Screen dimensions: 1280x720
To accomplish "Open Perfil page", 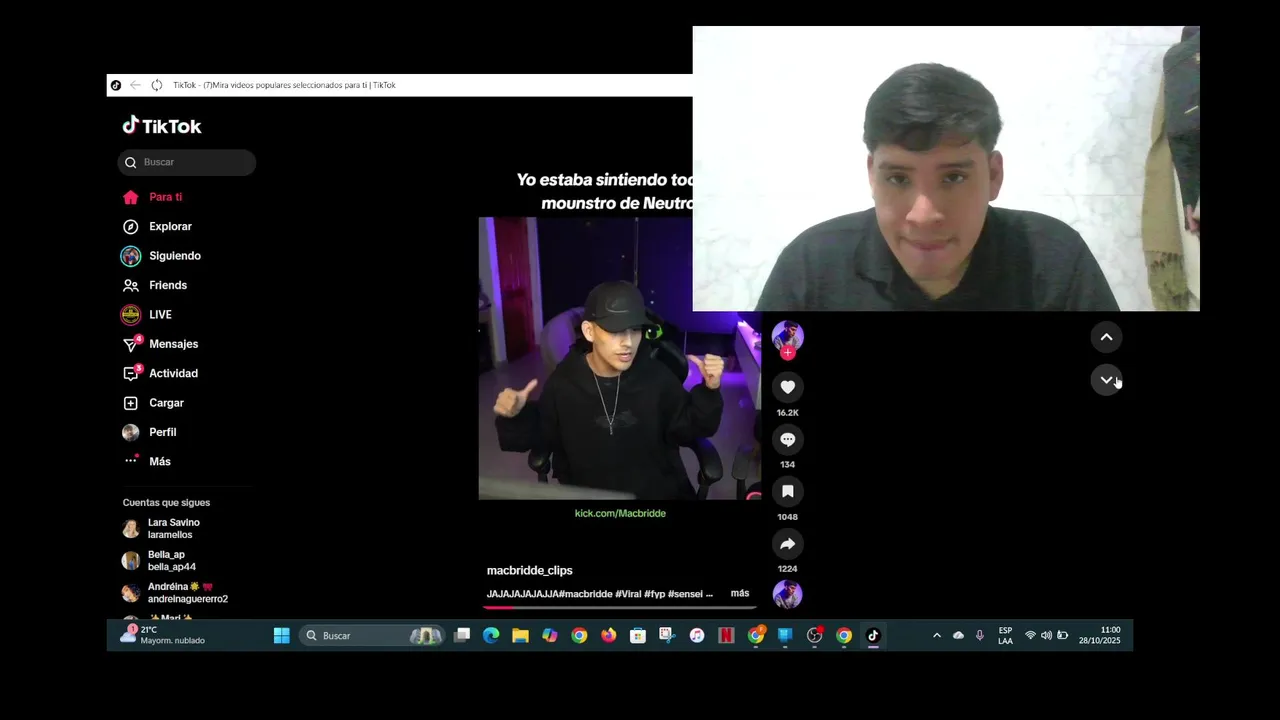I will point(150,432).
